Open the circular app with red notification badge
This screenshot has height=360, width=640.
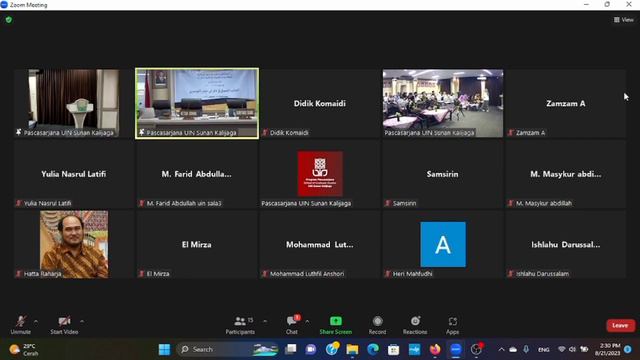coord(476,349)
